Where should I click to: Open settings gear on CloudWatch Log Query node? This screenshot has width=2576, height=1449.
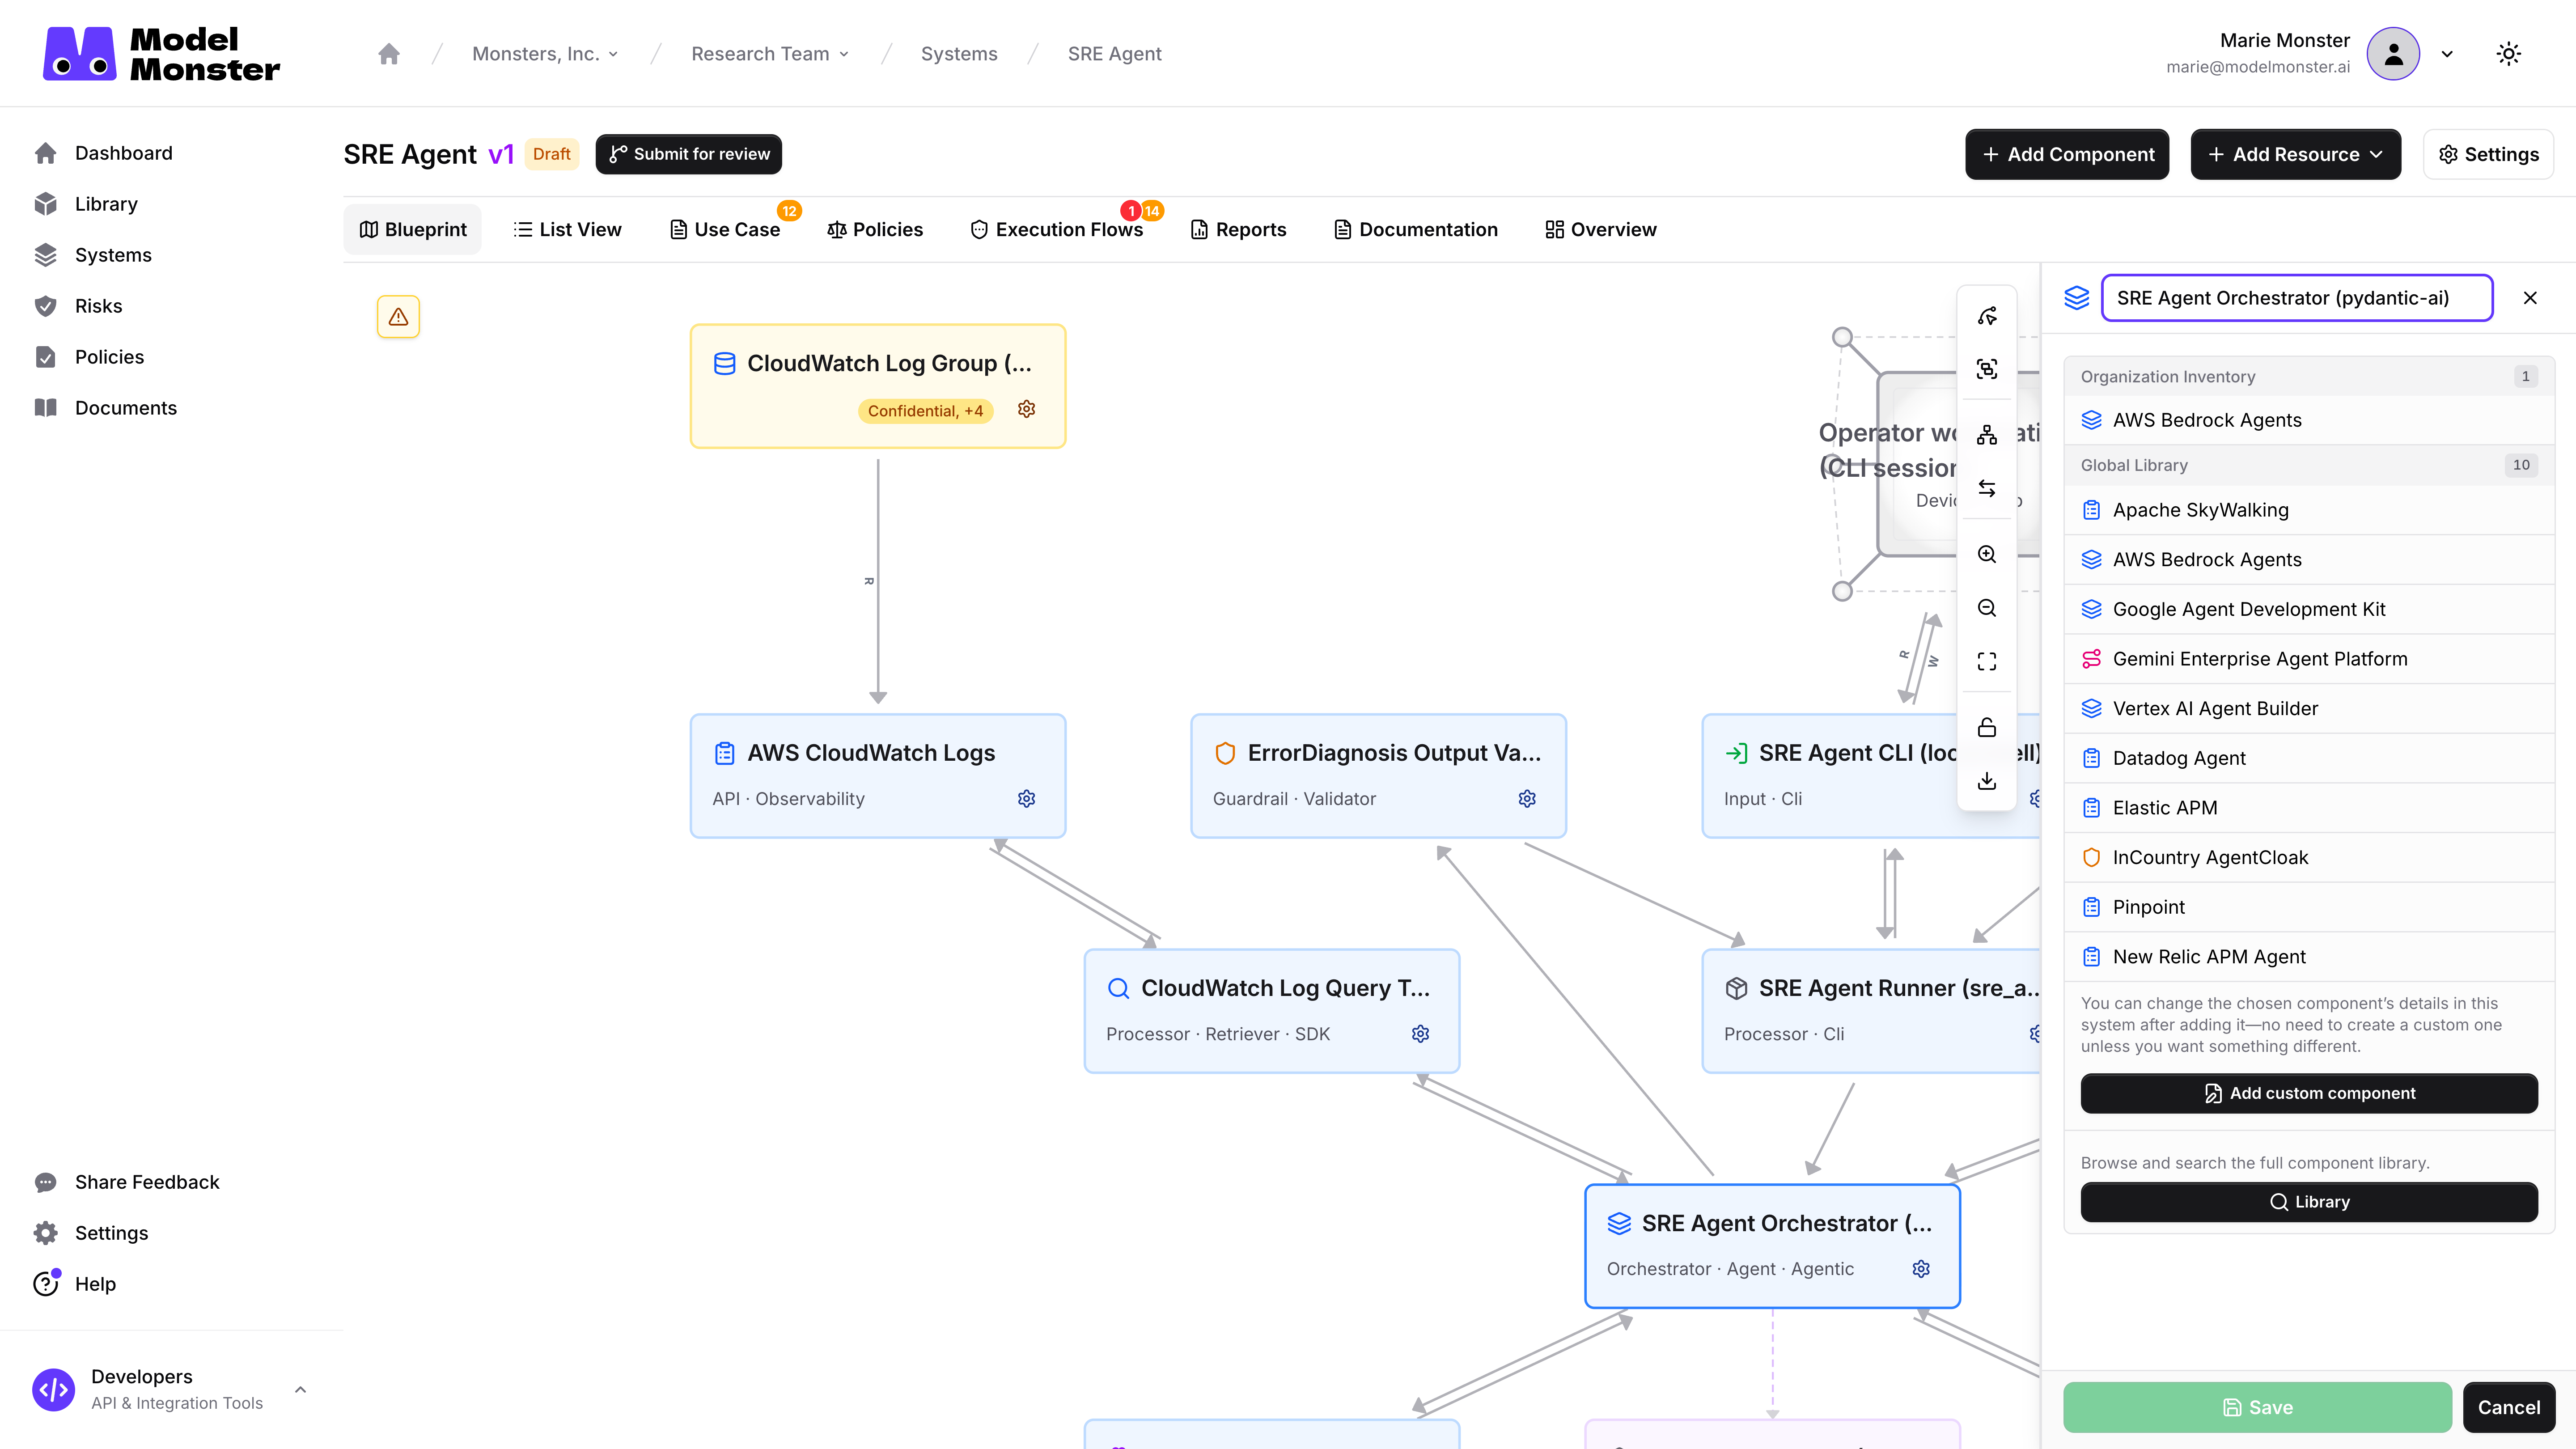click(1420, 1033)
